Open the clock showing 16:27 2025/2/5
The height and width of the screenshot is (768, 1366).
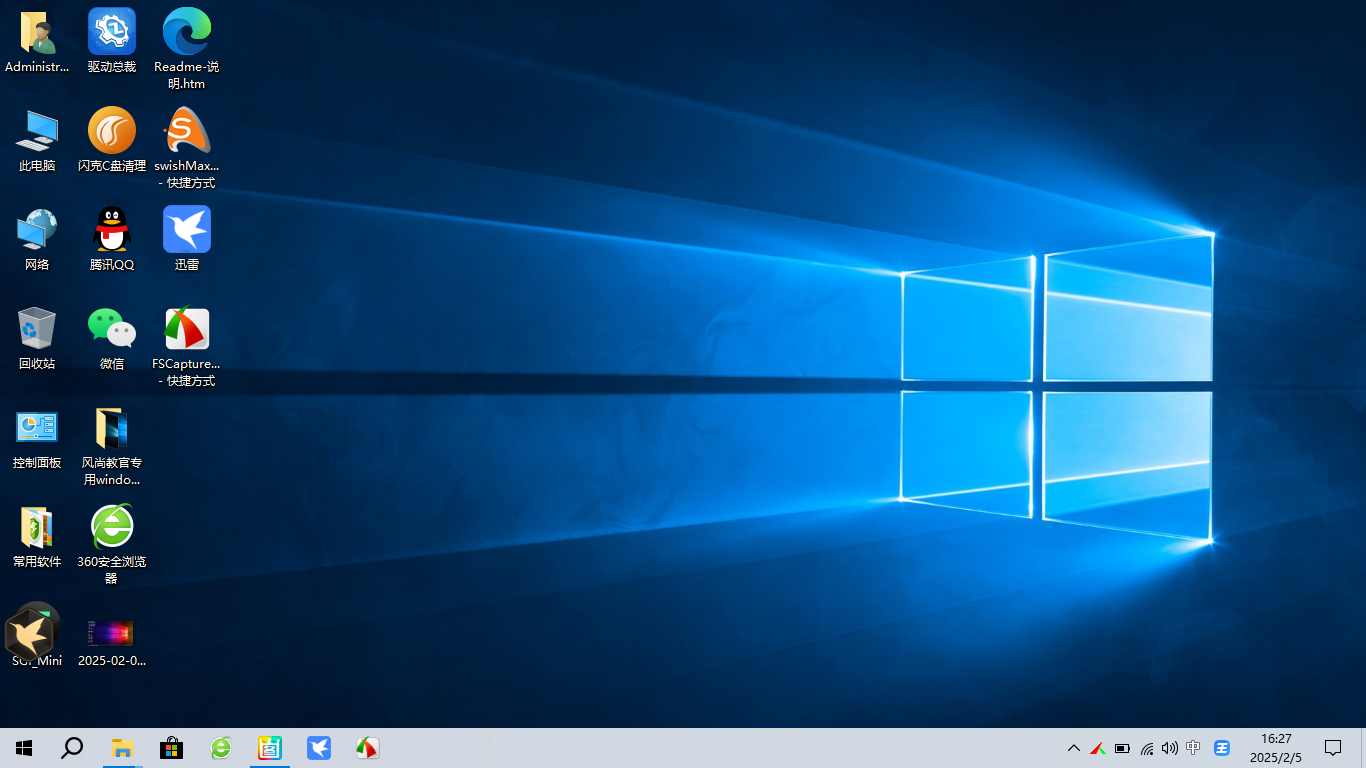click(1276, 748)
